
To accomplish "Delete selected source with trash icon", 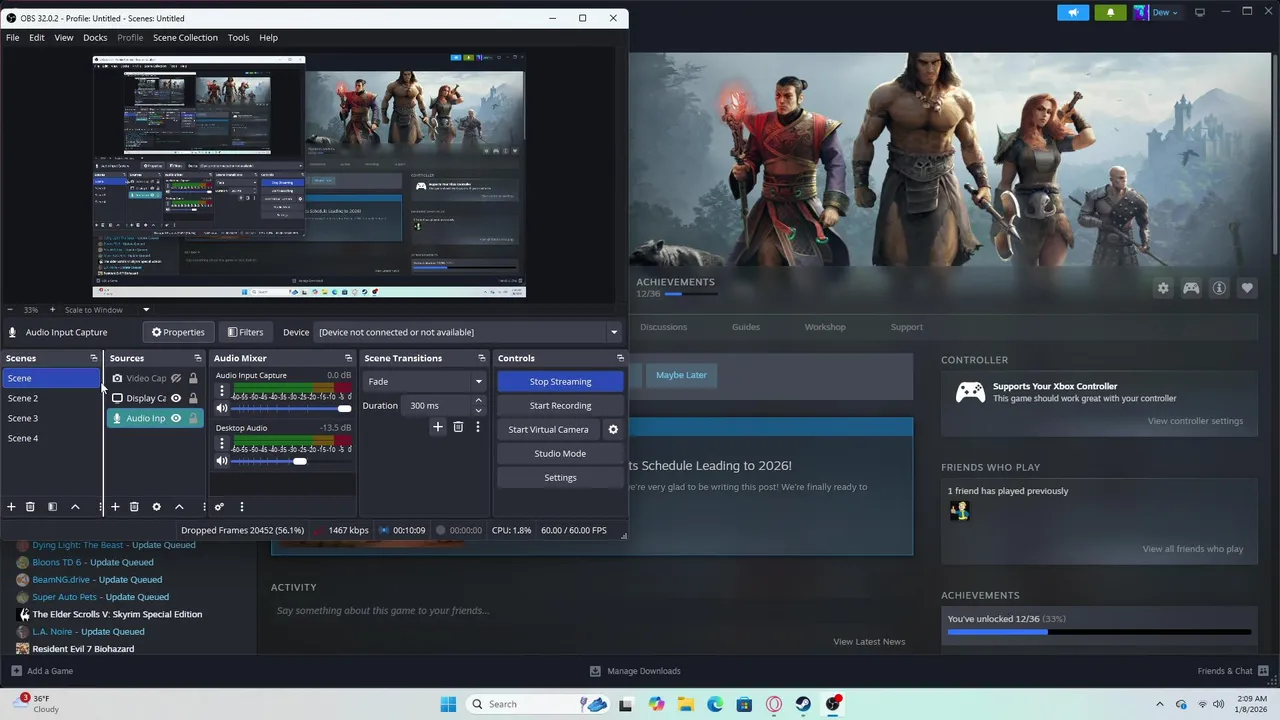I will click(134, 507).
